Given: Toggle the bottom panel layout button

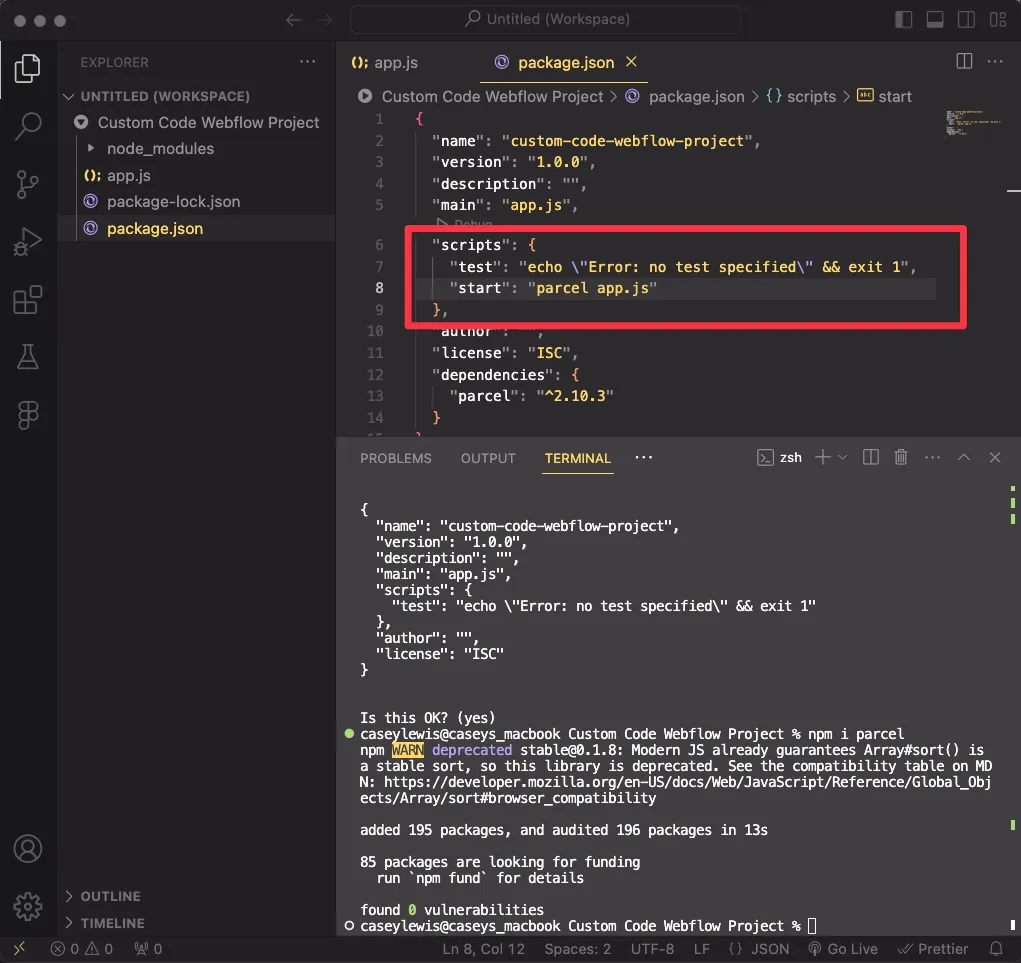Looking at the screenshot, I should click(936, 20).
